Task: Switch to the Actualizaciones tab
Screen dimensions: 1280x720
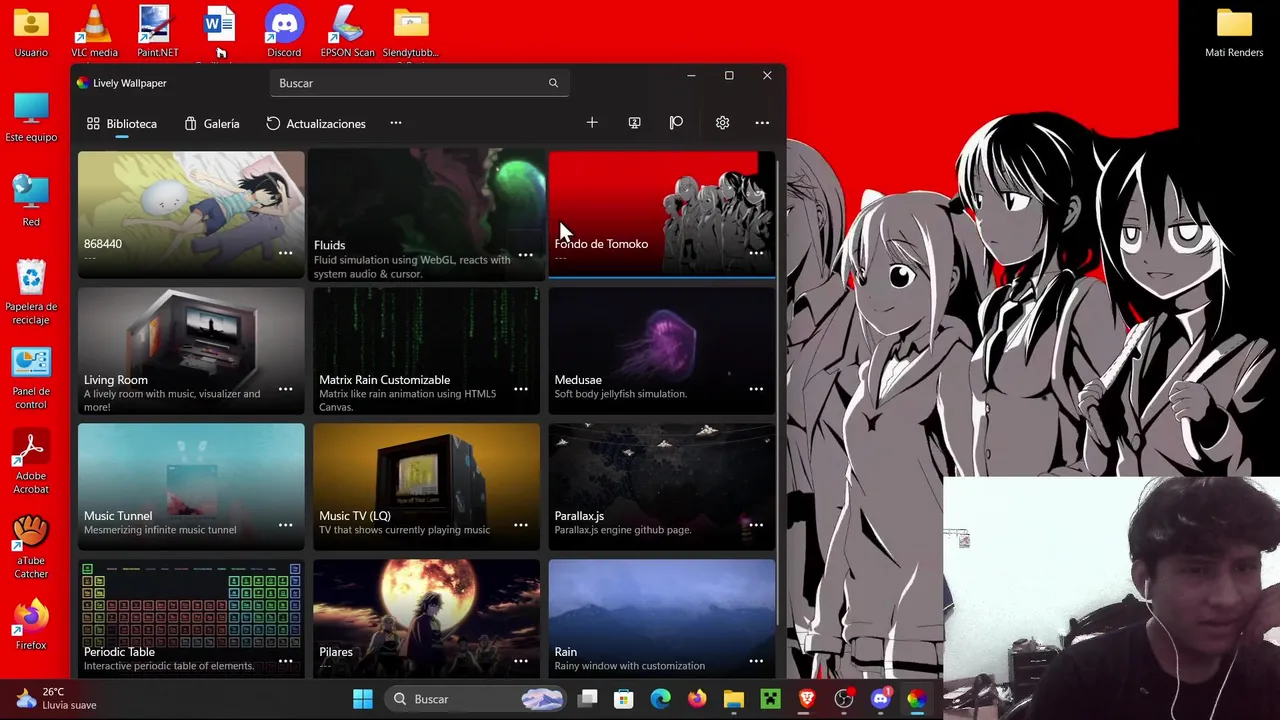Action: (x=316, y=123)
